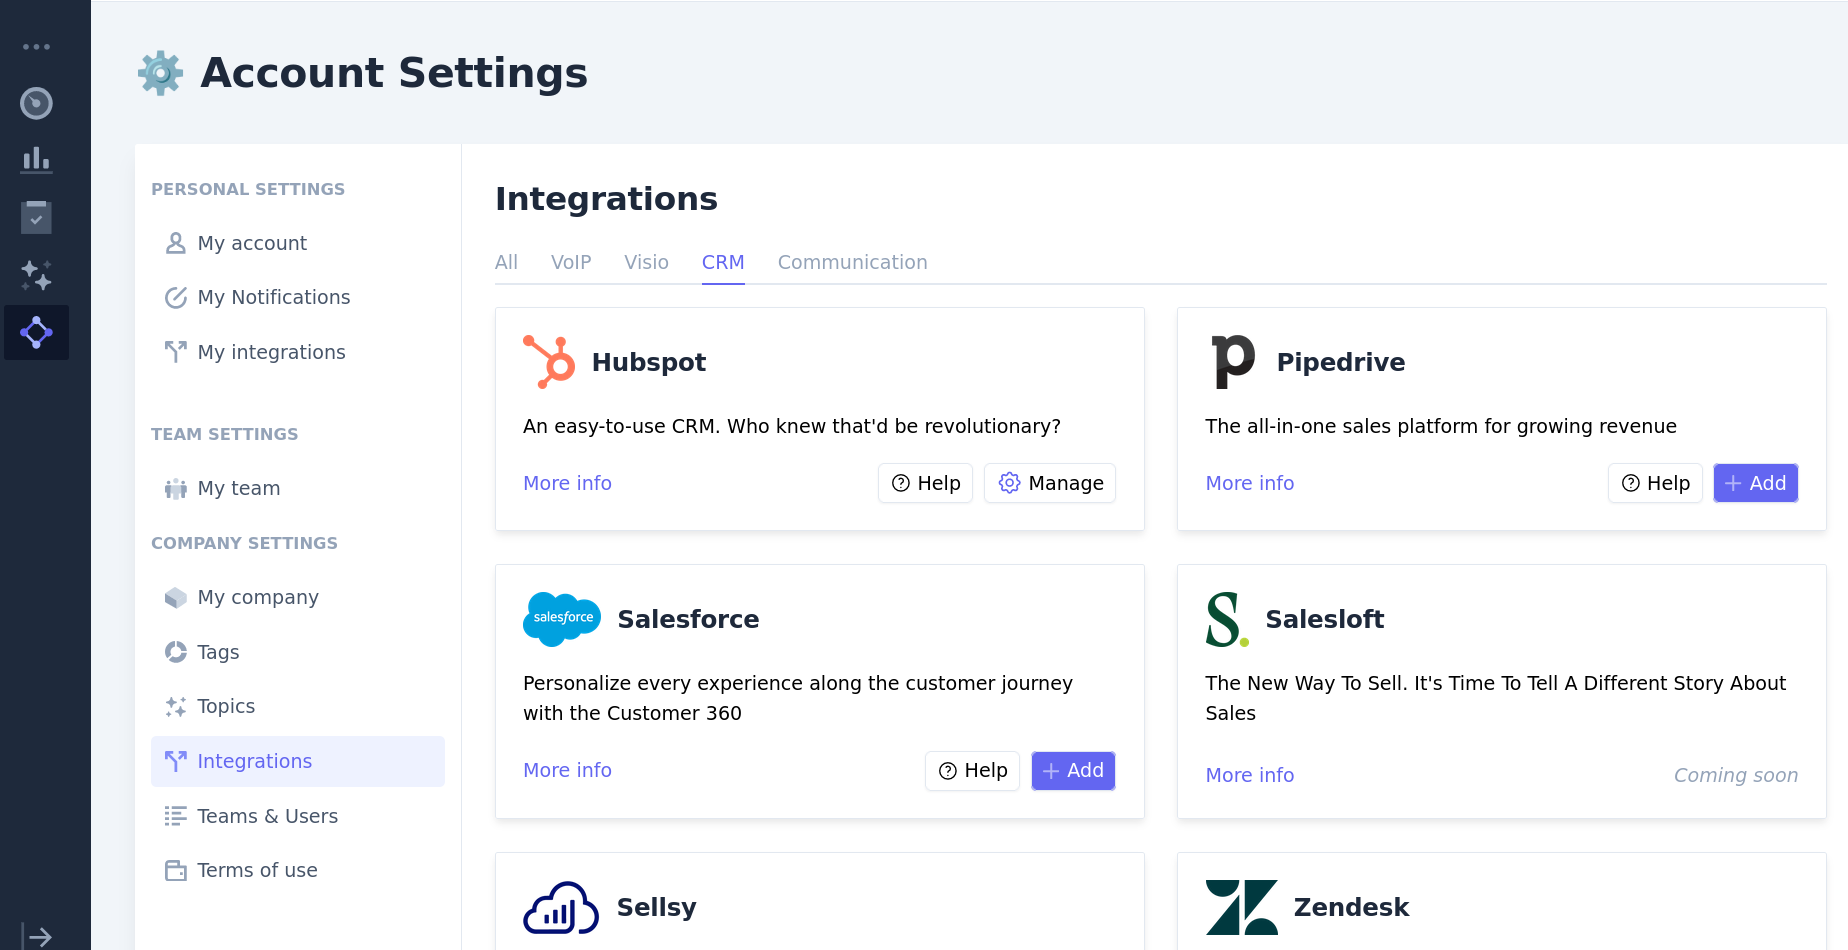Switch to the VoIP tab
This screenshot has width=1848, height=950.
click(x=571, y=262)
